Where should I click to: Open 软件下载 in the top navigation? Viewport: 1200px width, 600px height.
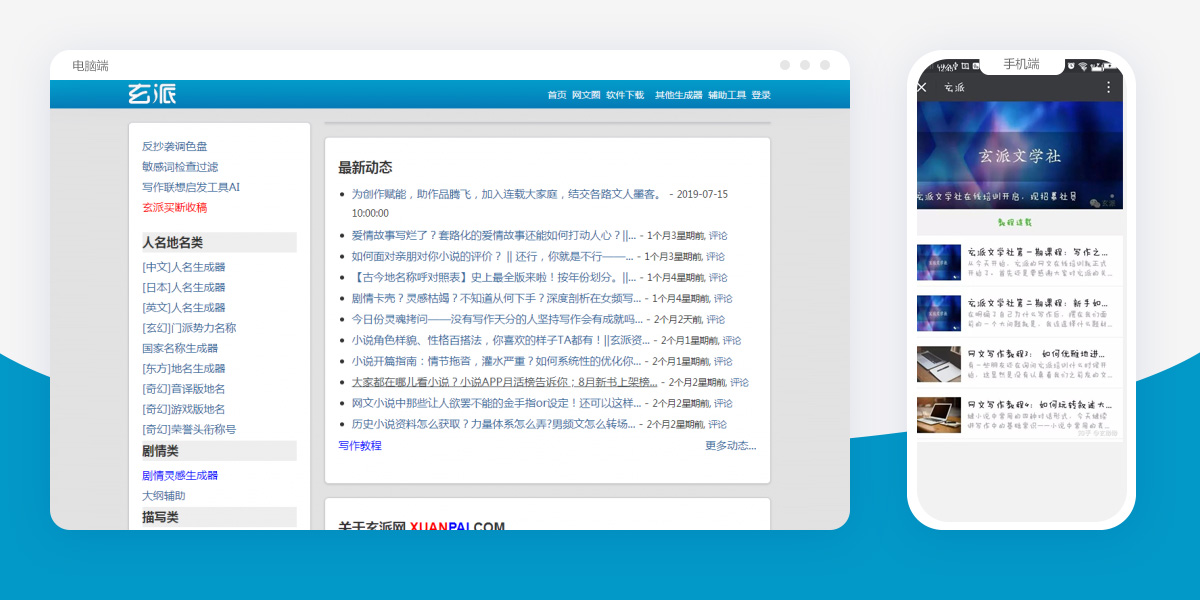click(625, 96)
